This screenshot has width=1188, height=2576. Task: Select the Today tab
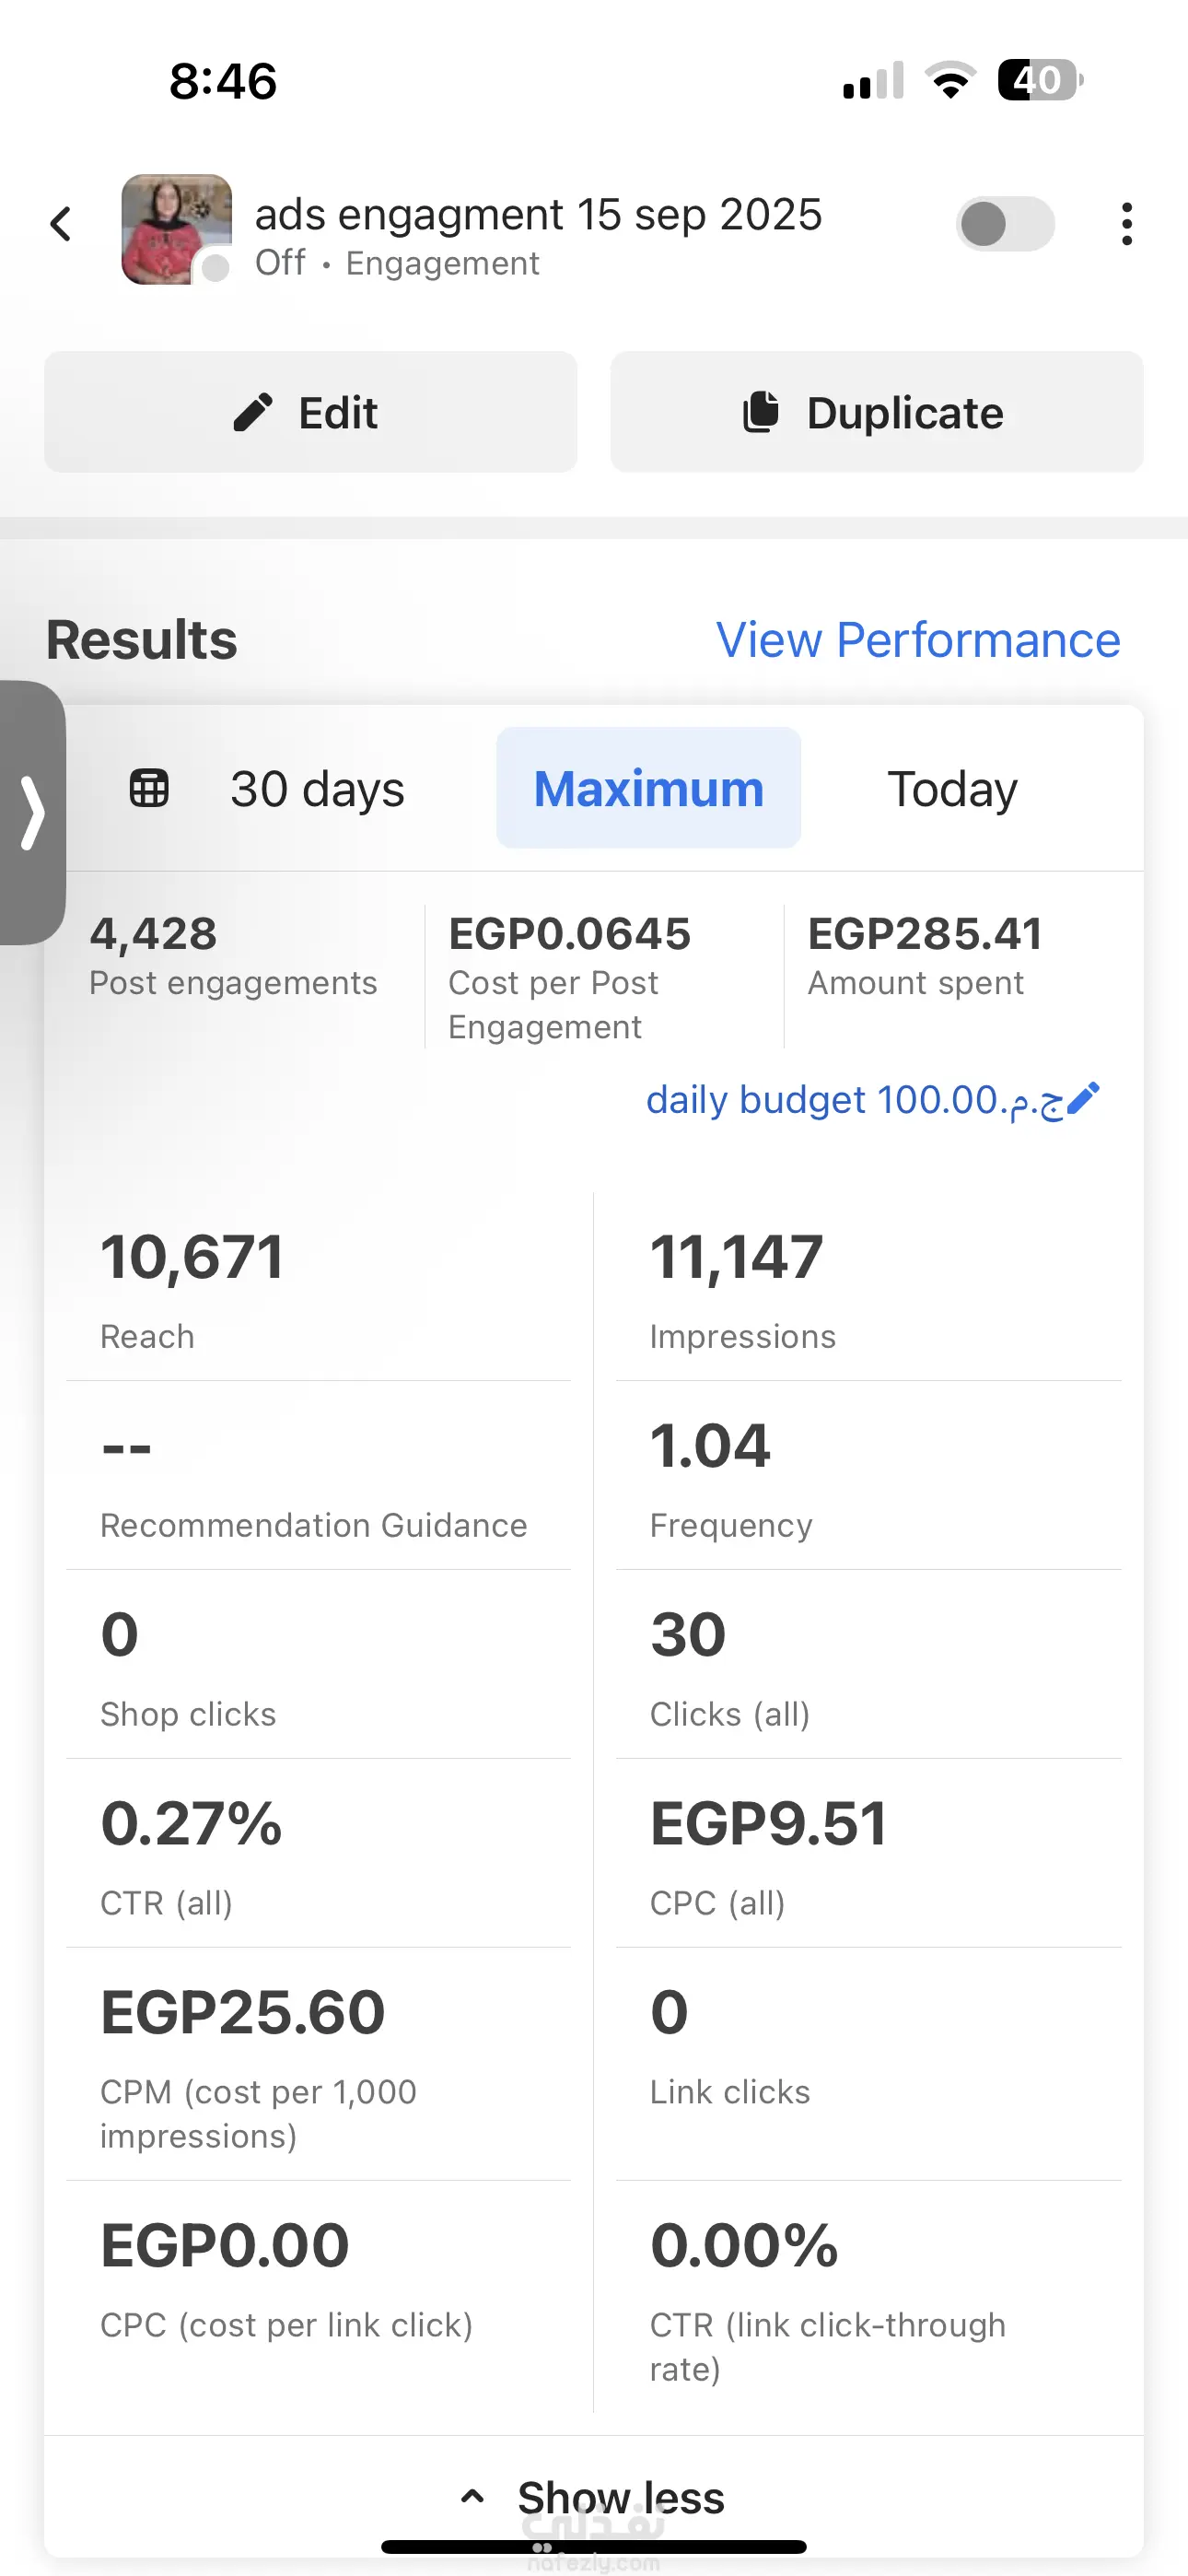952,788
